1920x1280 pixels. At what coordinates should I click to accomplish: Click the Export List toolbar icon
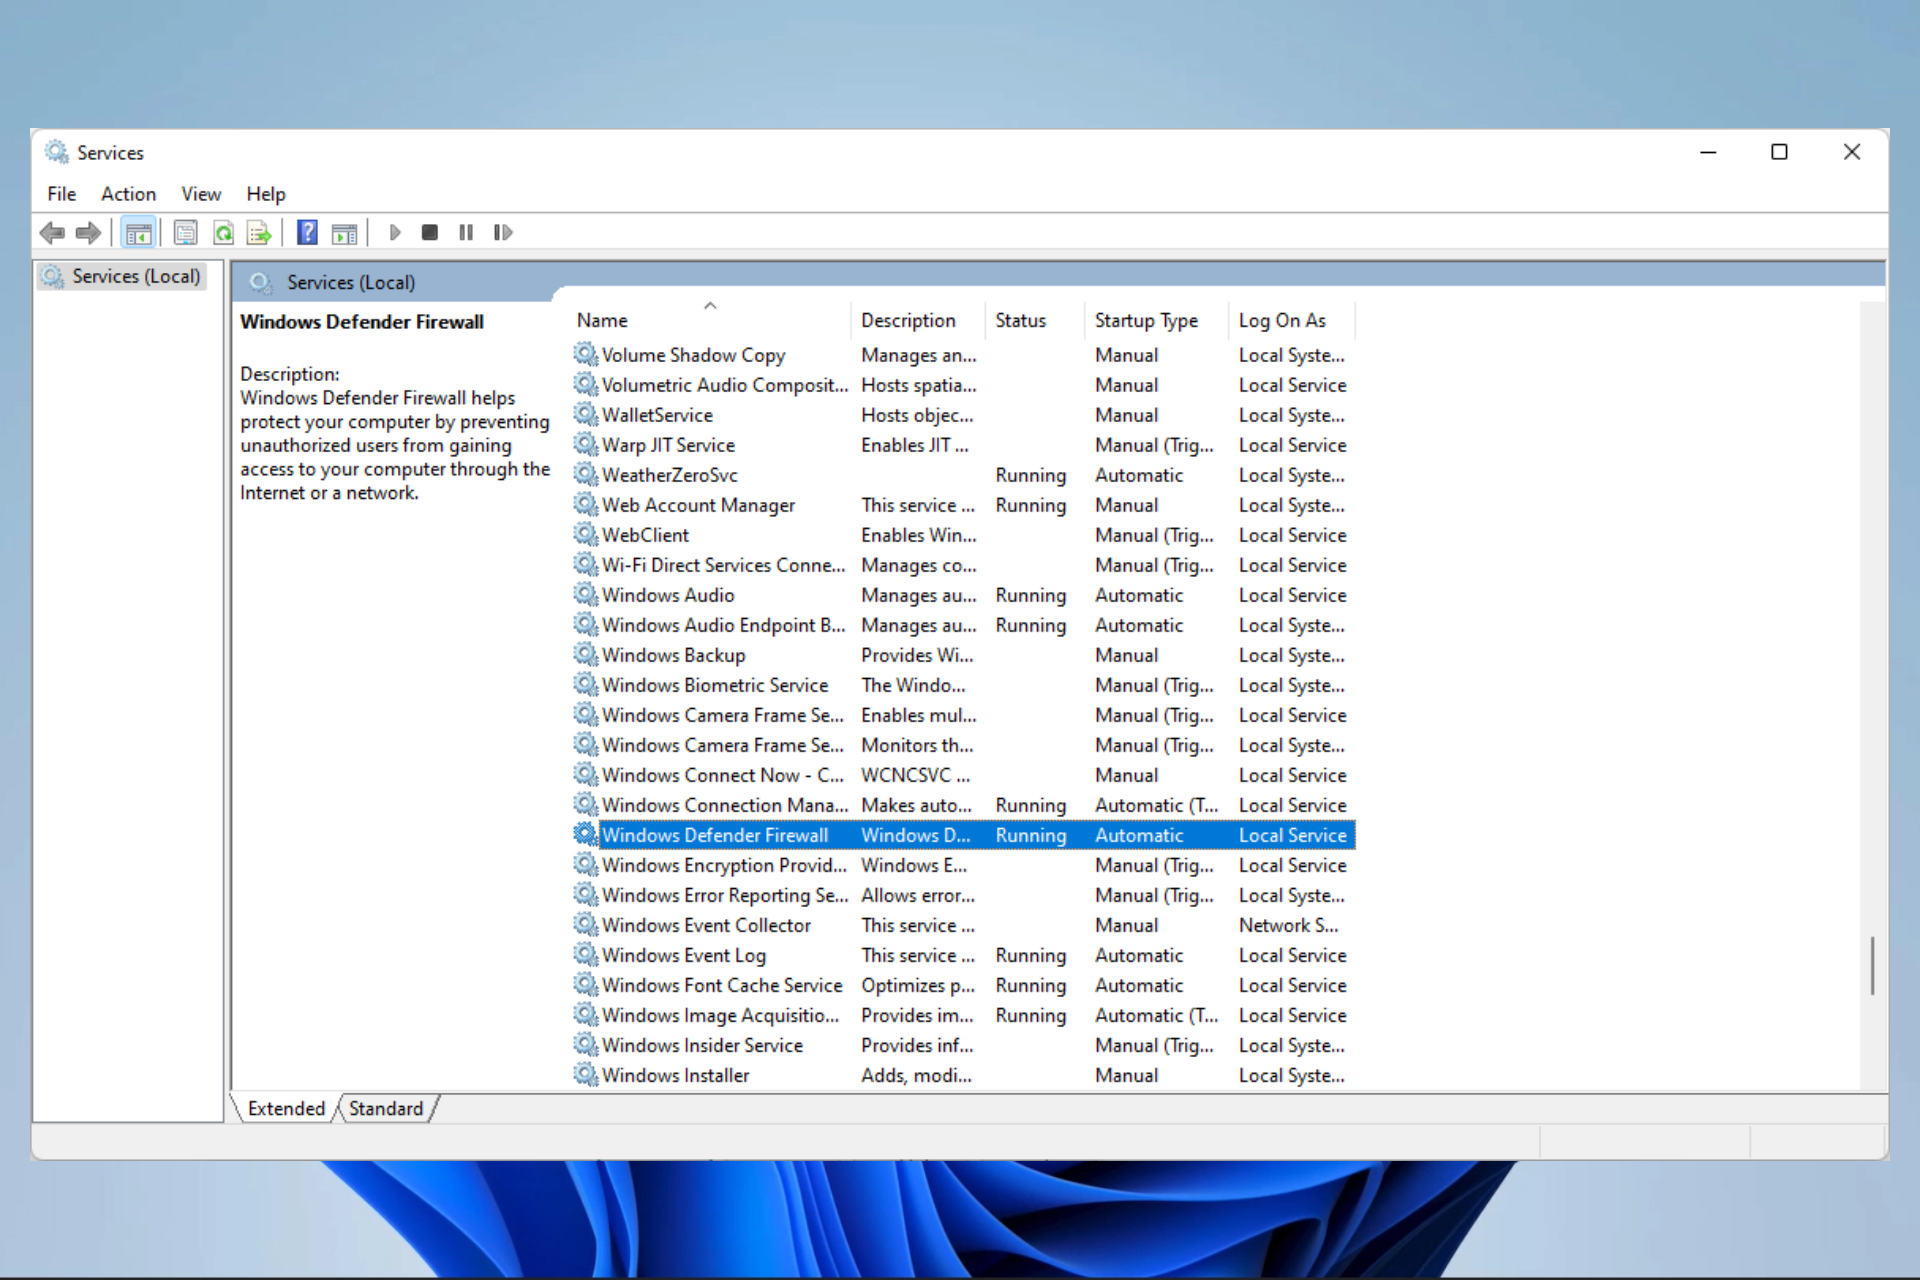point(259,233)
